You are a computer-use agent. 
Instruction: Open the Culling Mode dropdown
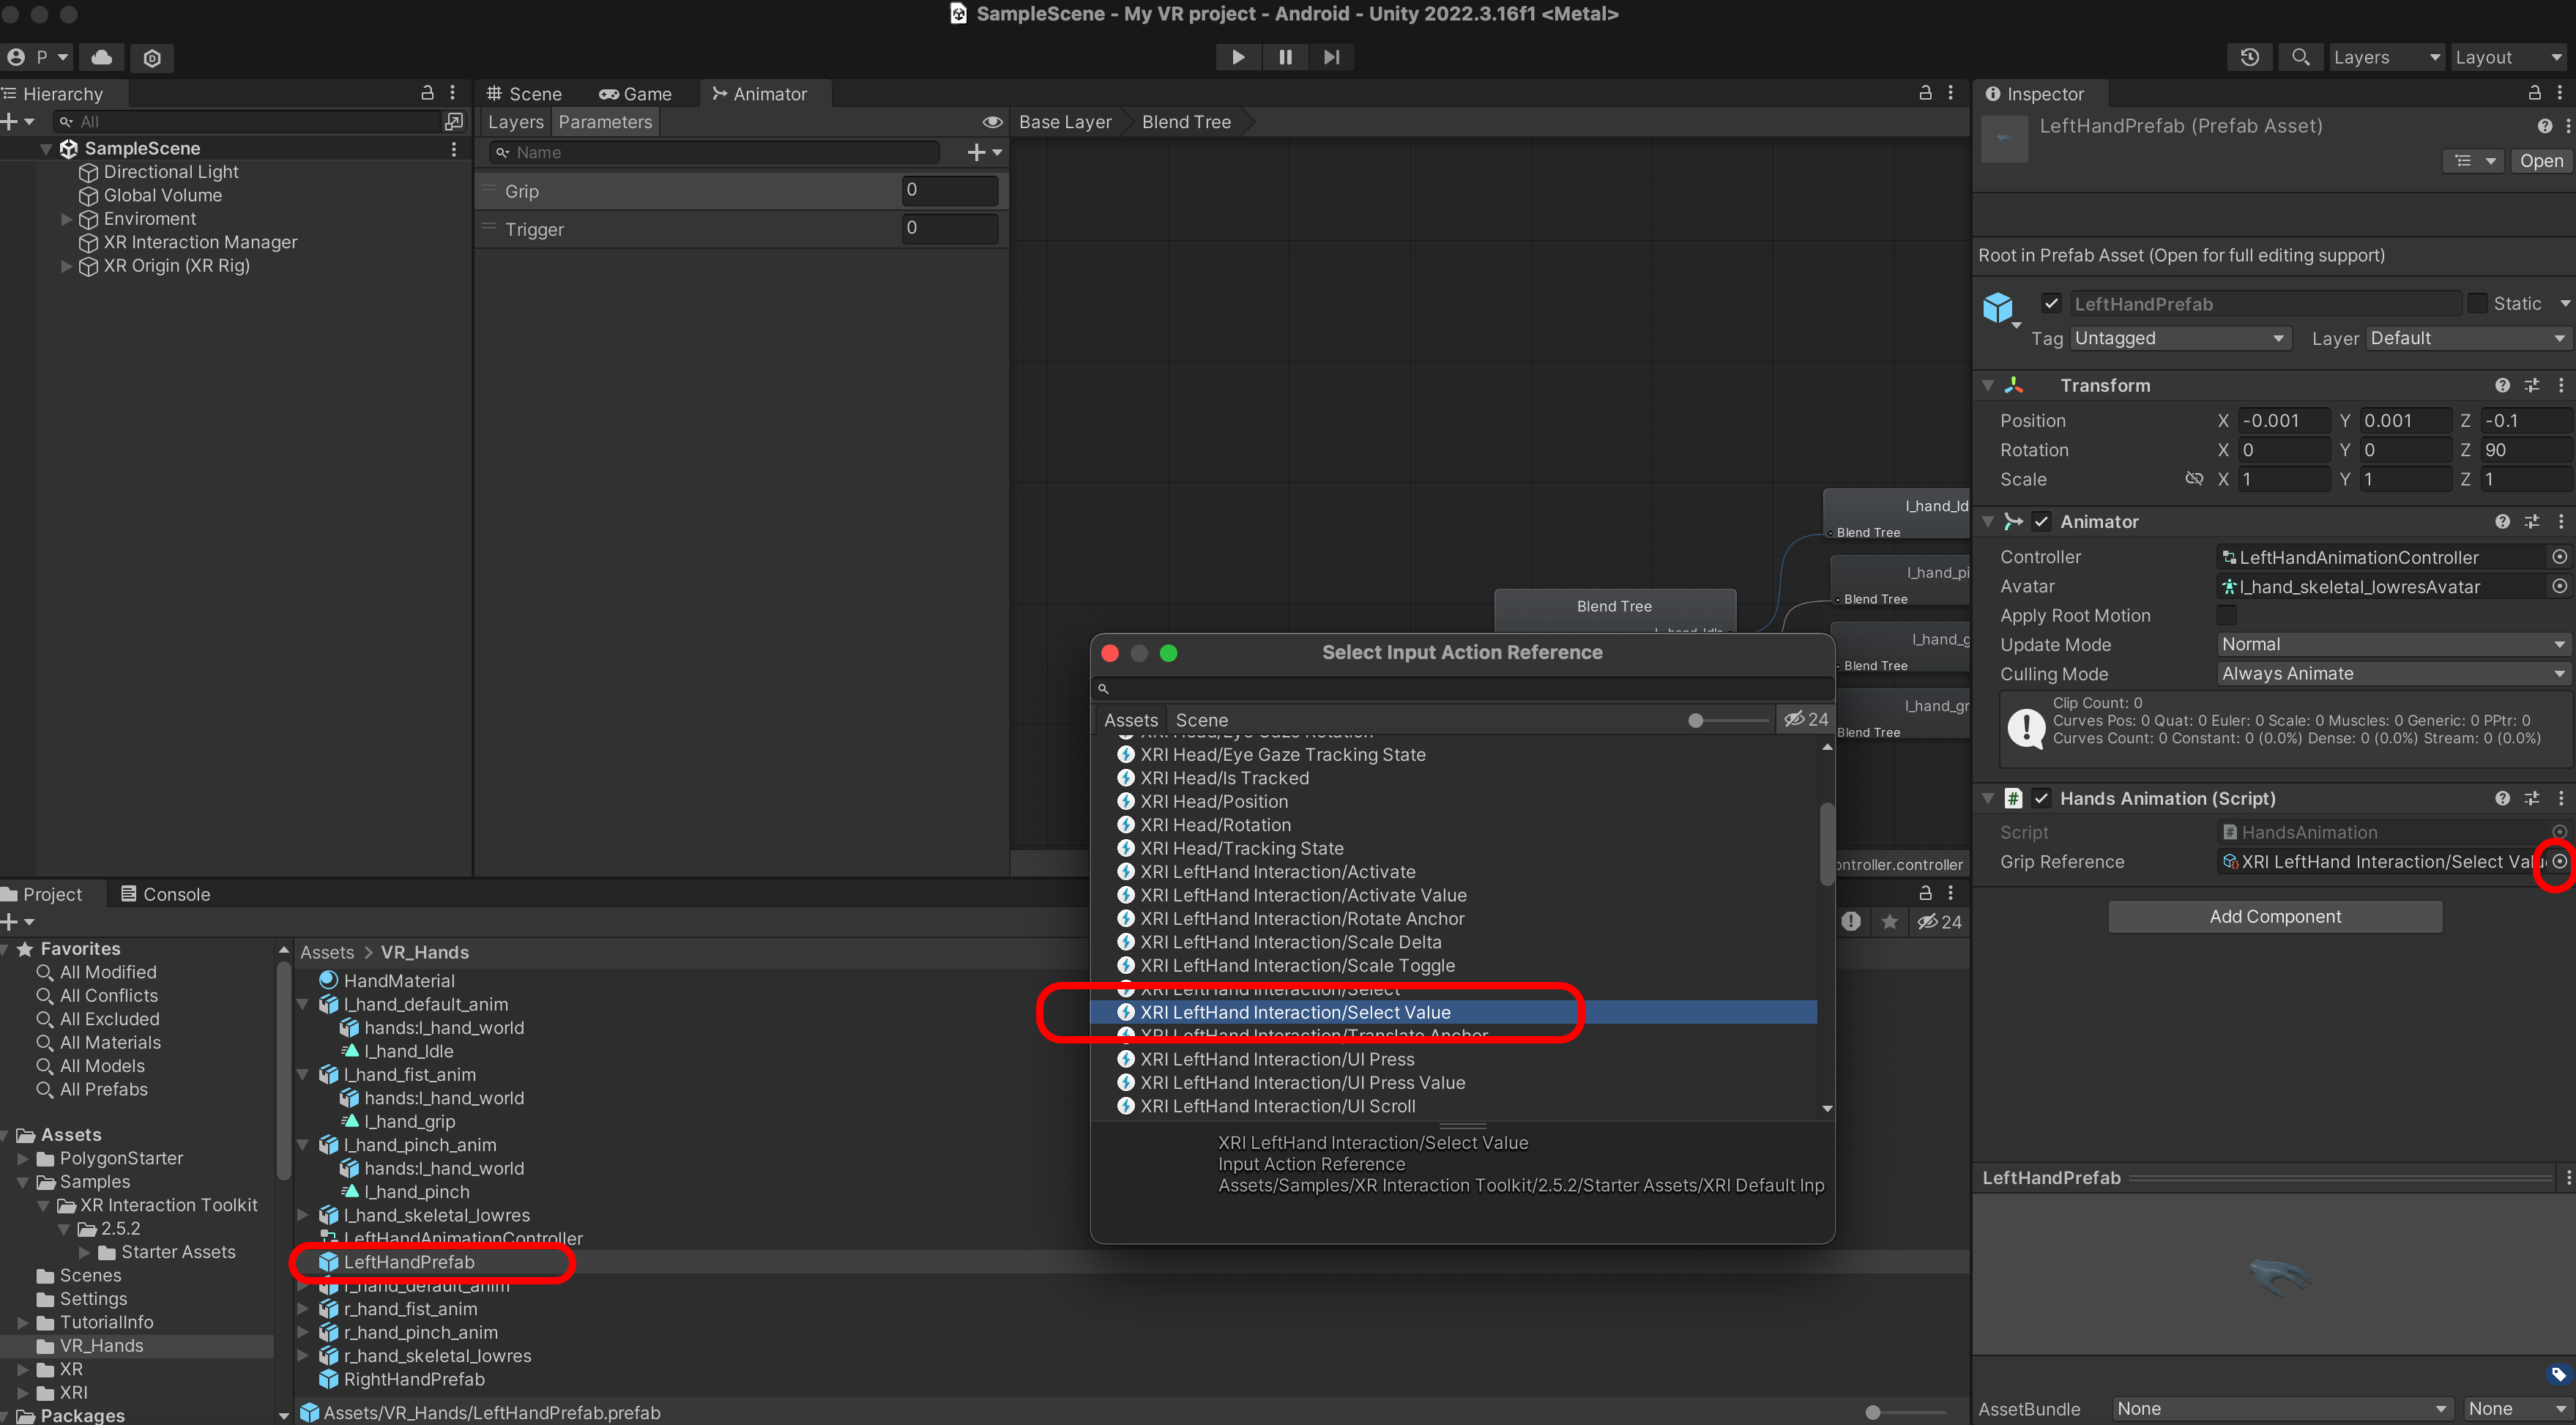pos(2391,674)
